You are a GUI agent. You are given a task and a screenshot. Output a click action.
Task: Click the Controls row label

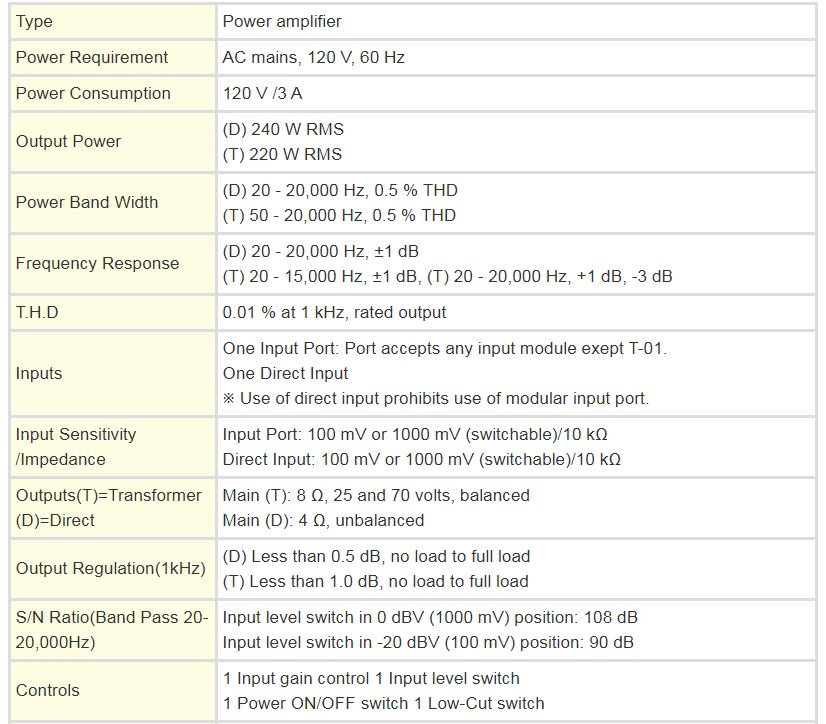point(47,691)
